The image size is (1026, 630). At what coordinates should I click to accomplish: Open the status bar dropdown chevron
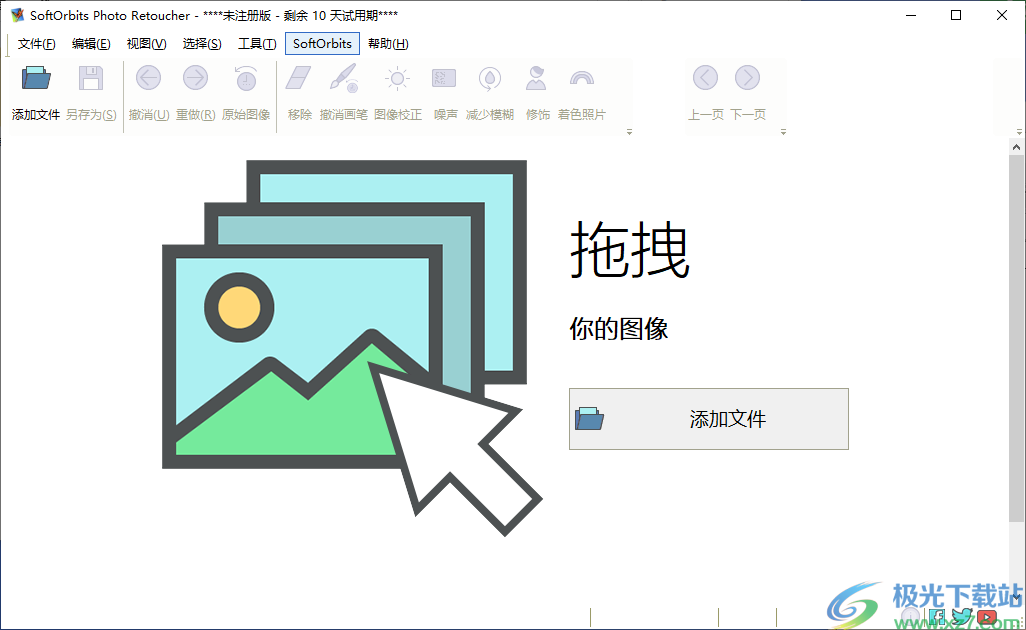click(x=1017, y=597)
